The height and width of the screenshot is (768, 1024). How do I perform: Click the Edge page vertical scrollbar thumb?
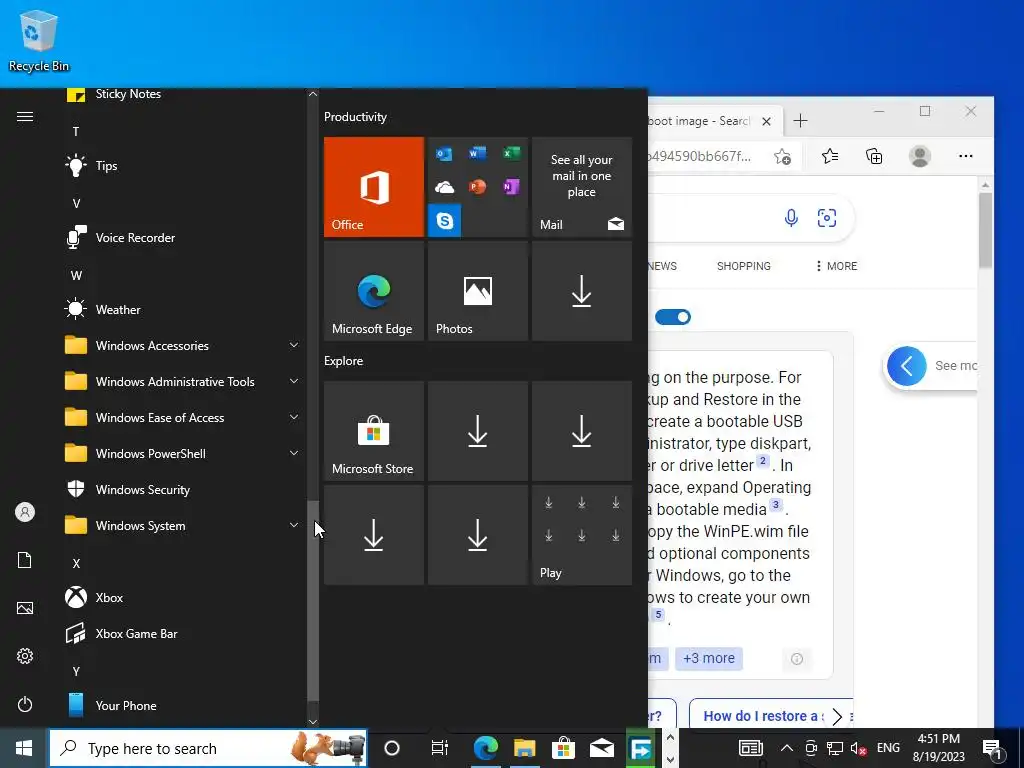[985, 230]
